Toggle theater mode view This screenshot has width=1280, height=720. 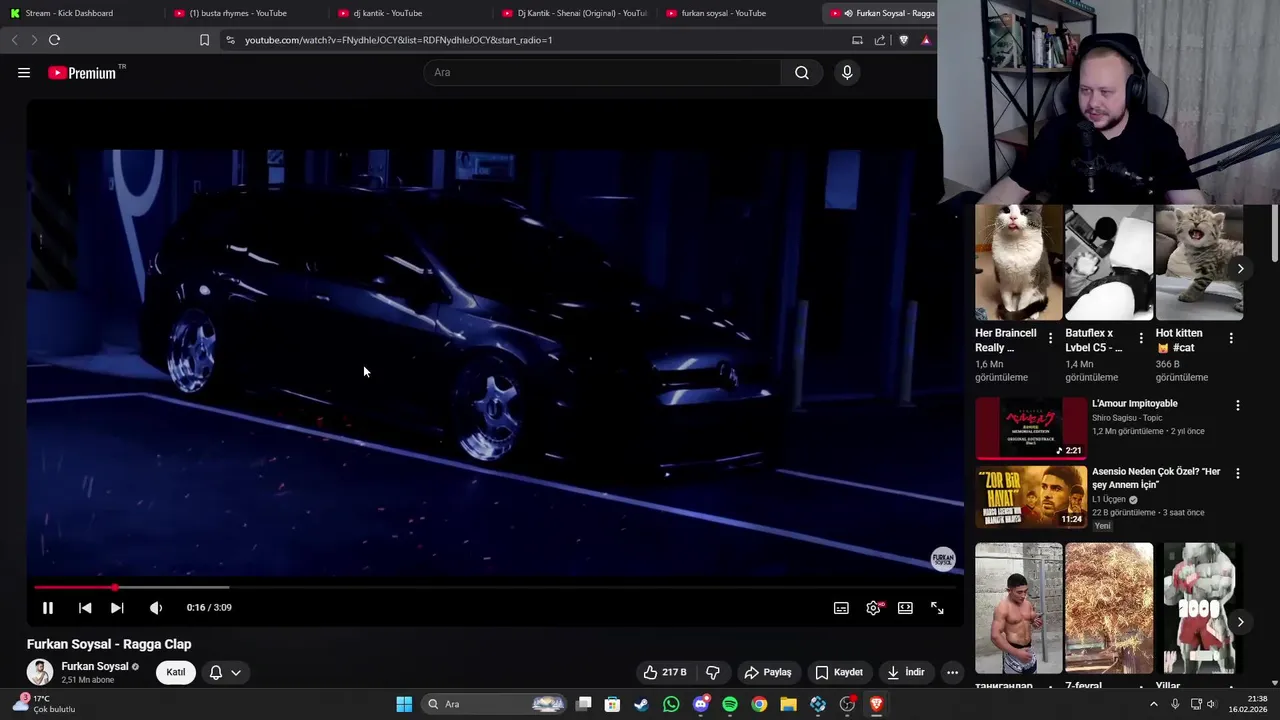905,608
